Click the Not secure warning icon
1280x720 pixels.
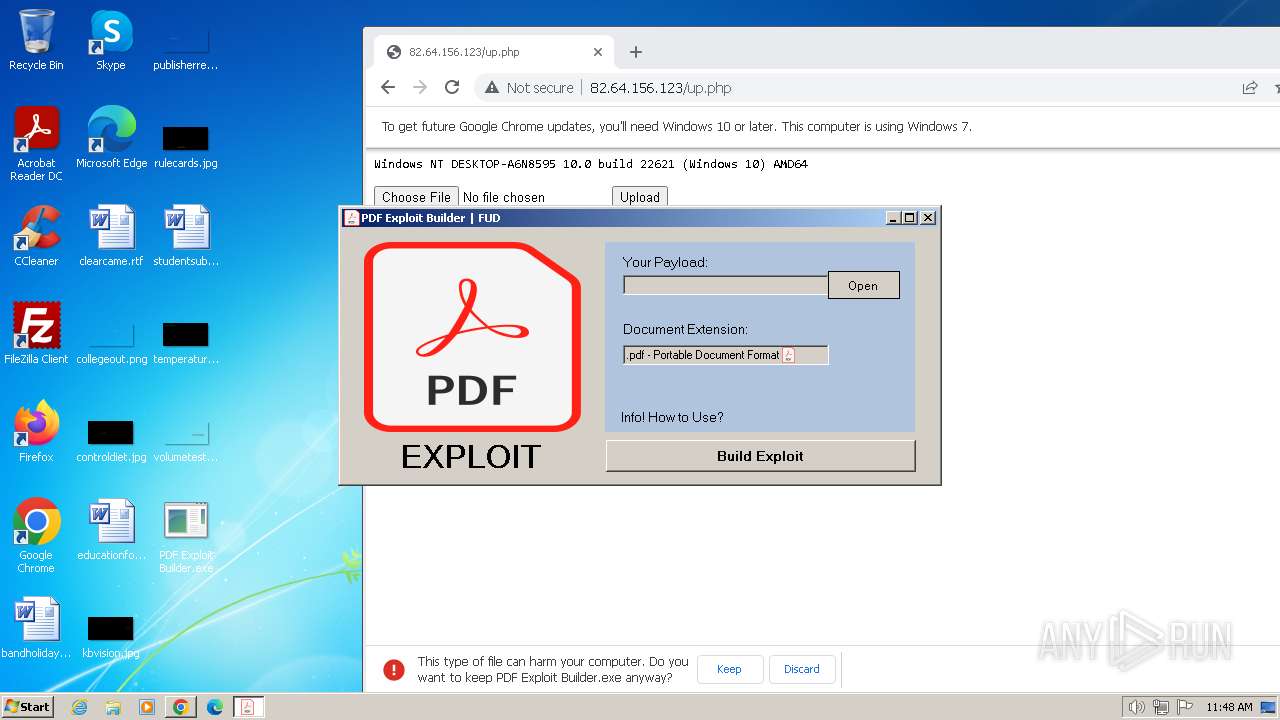(x=492, y=88)
